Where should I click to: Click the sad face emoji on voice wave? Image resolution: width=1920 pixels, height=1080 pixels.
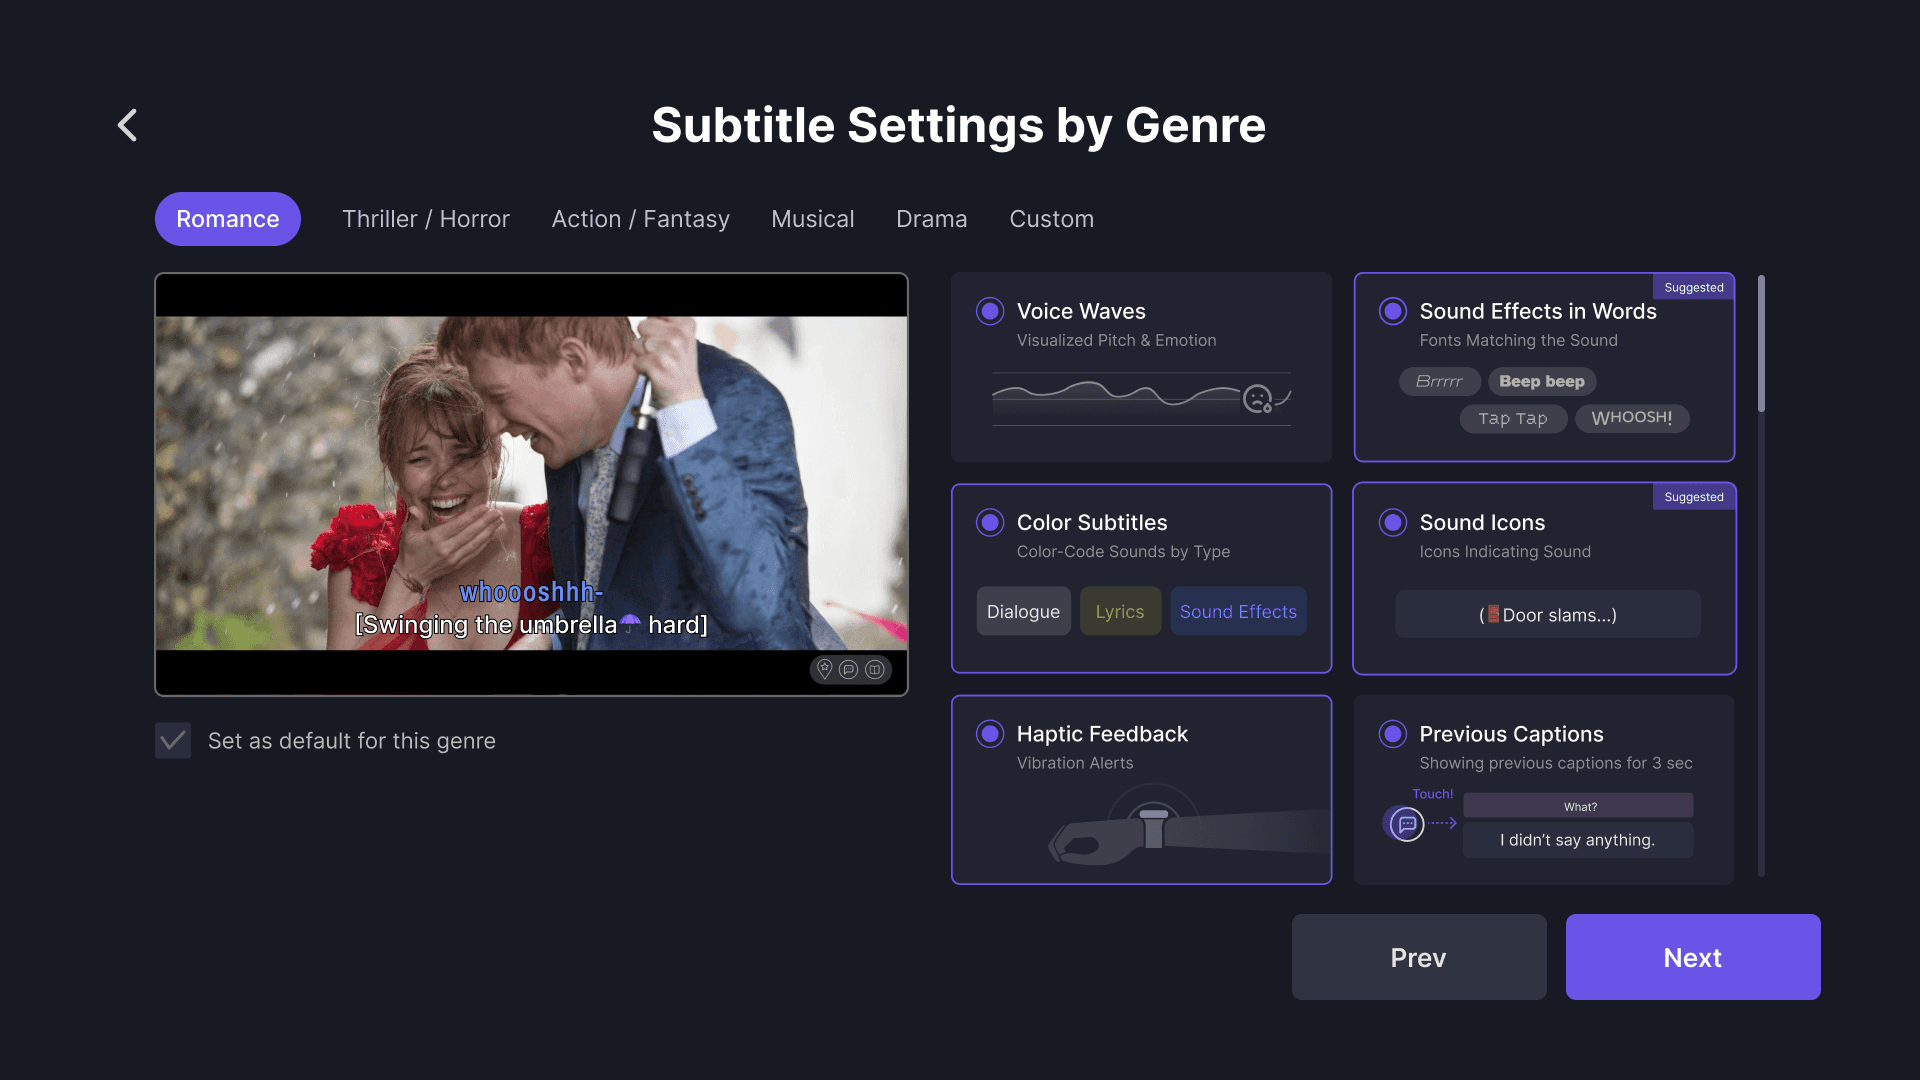click(1257, 399)
